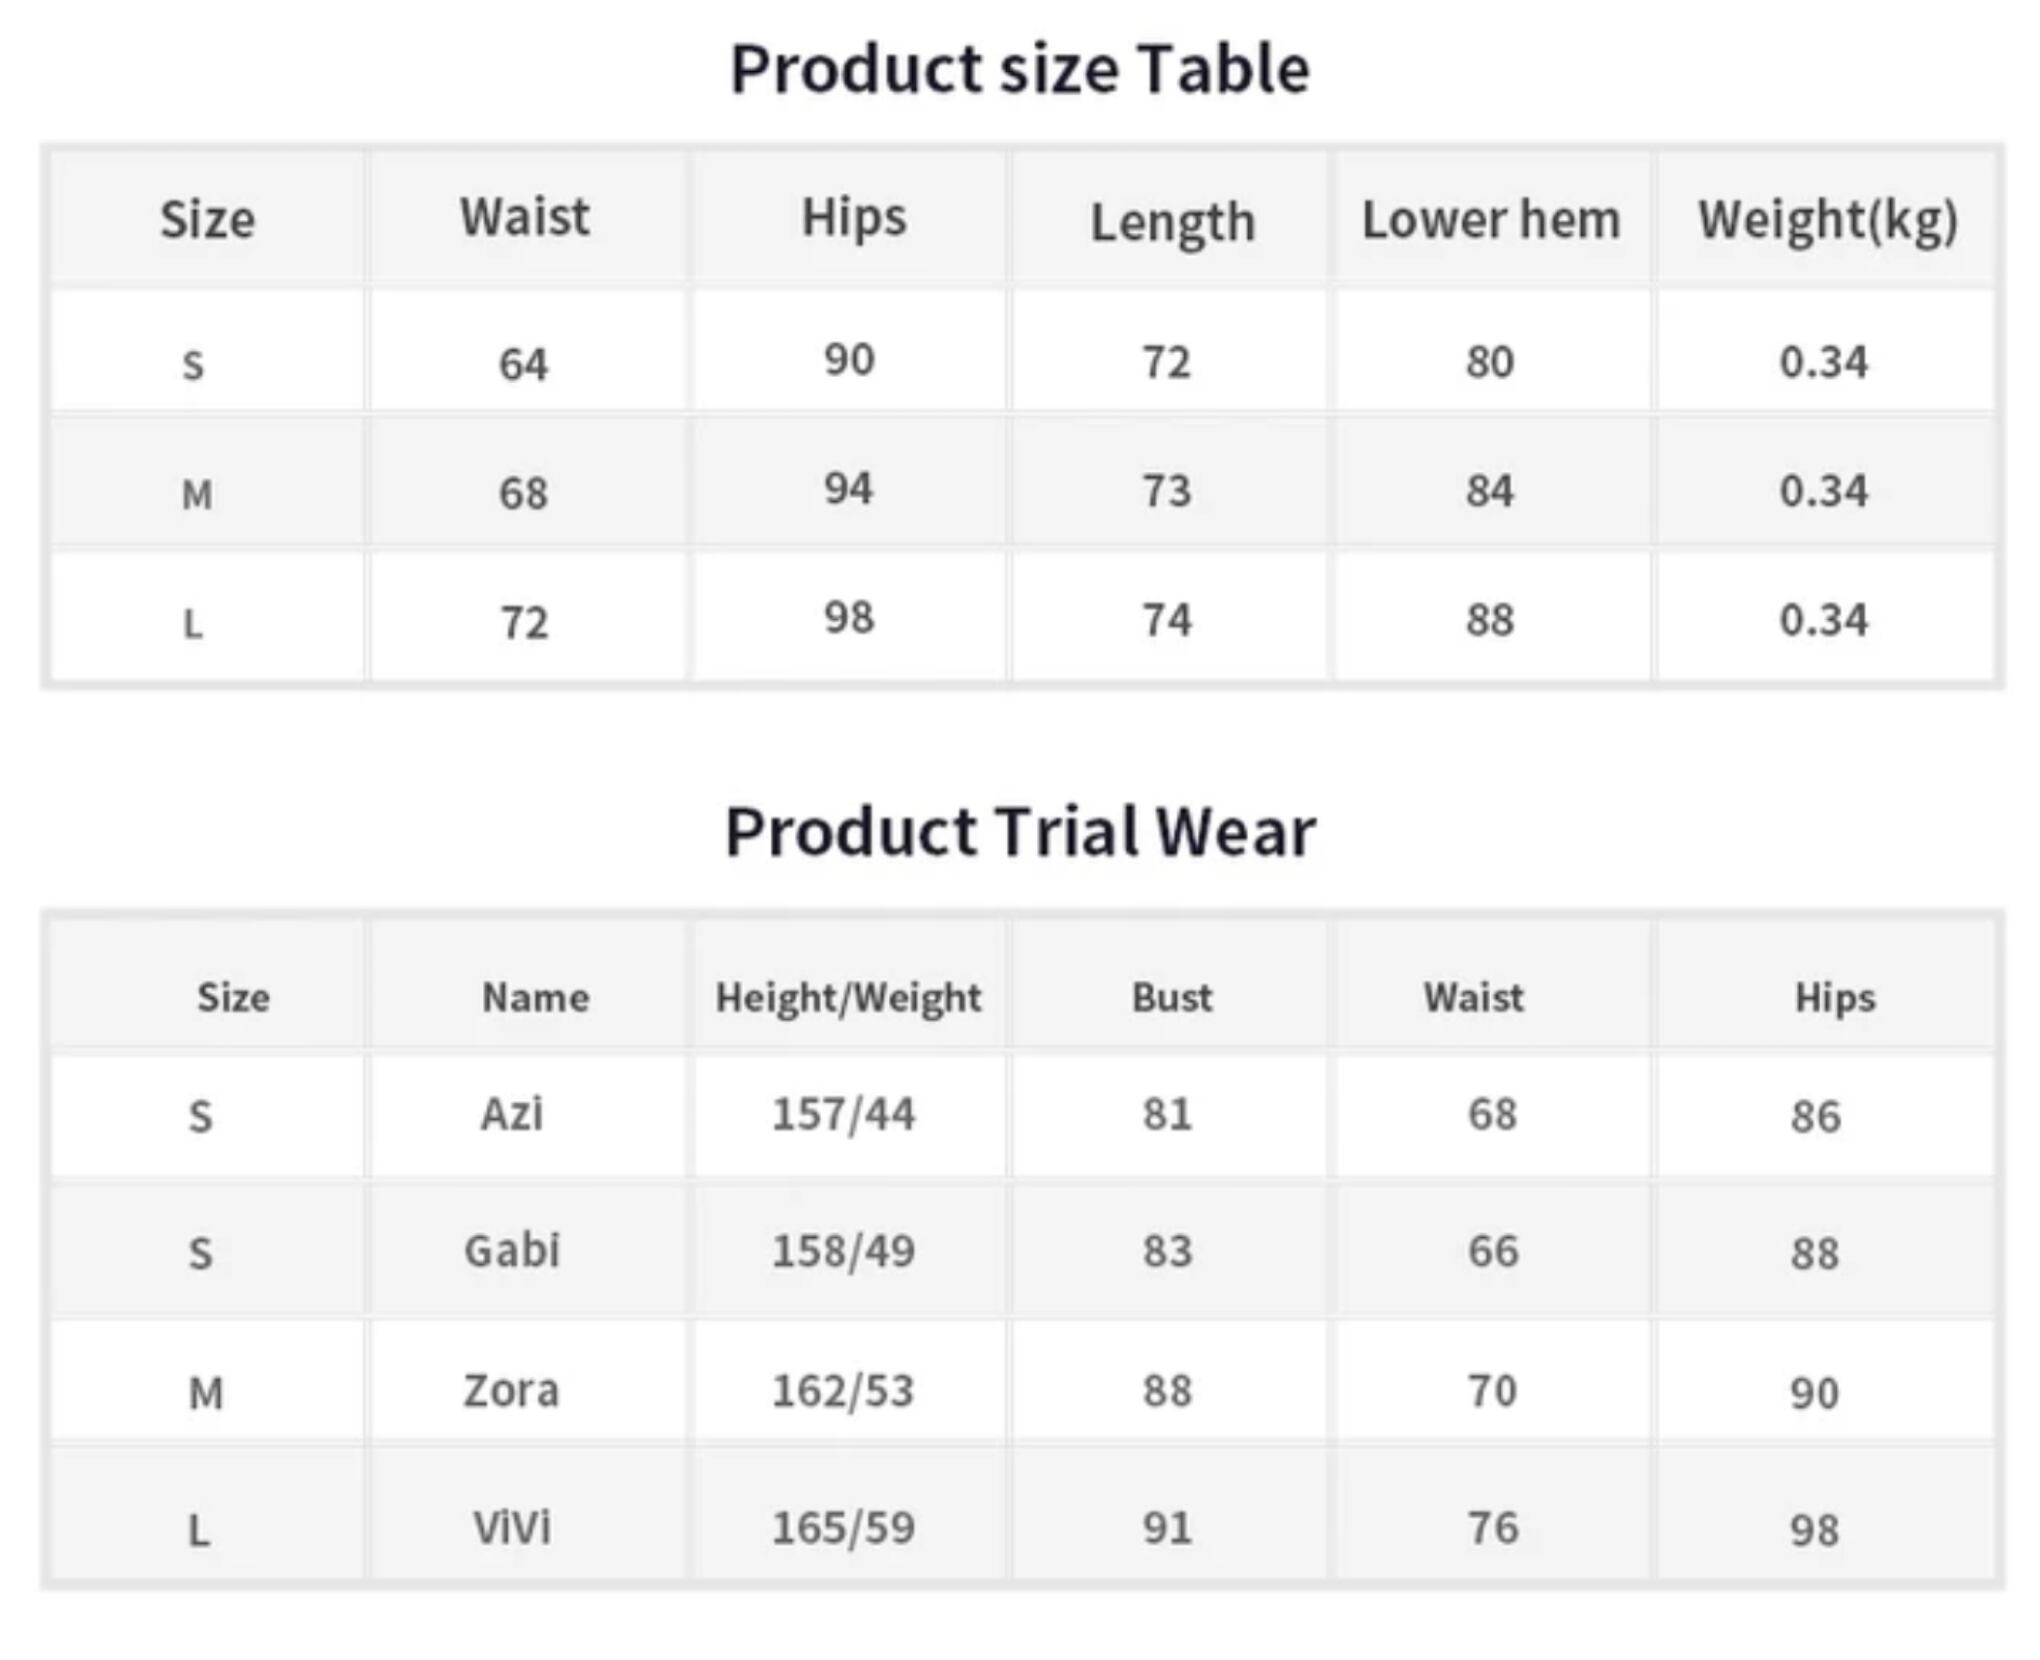Click the name "Azi" in trial wear

(511, 1113)
